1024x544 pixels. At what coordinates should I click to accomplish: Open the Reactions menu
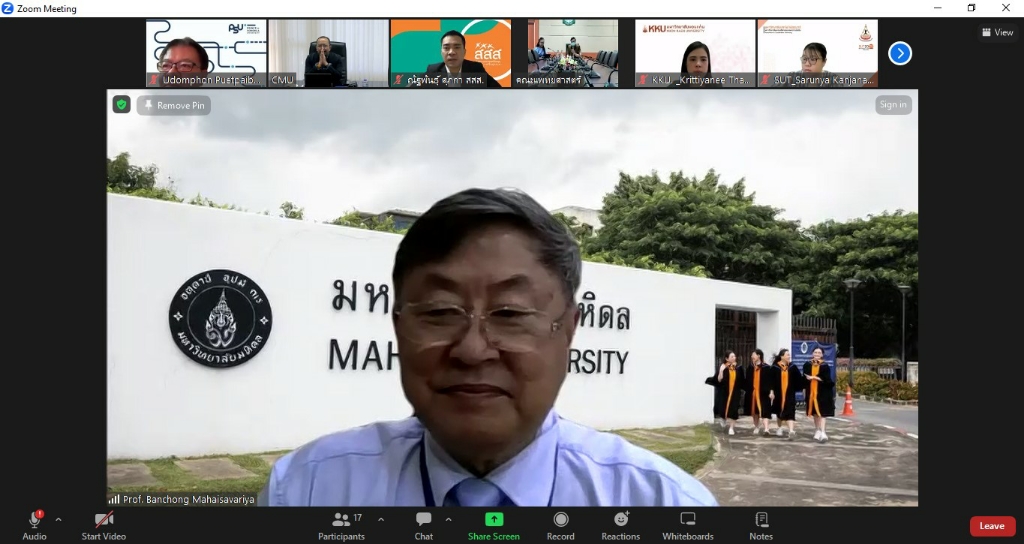point(620,525)
